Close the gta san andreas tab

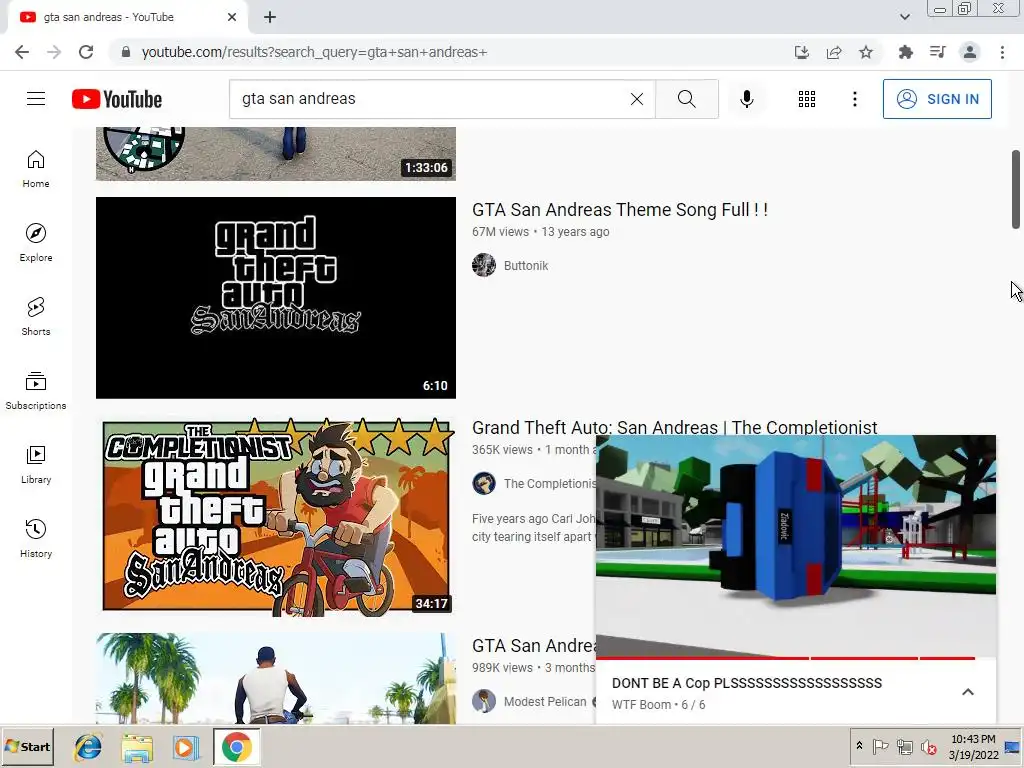[x=232, y=17]
